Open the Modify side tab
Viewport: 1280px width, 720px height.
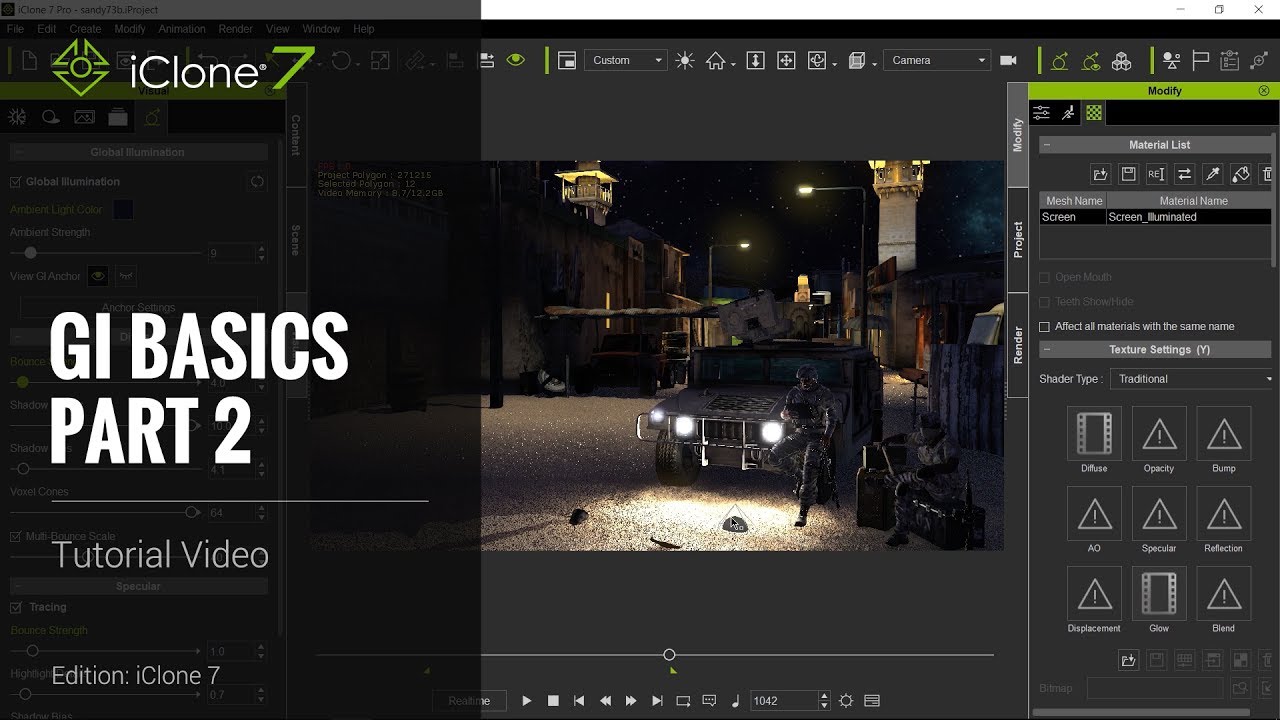1017,135
